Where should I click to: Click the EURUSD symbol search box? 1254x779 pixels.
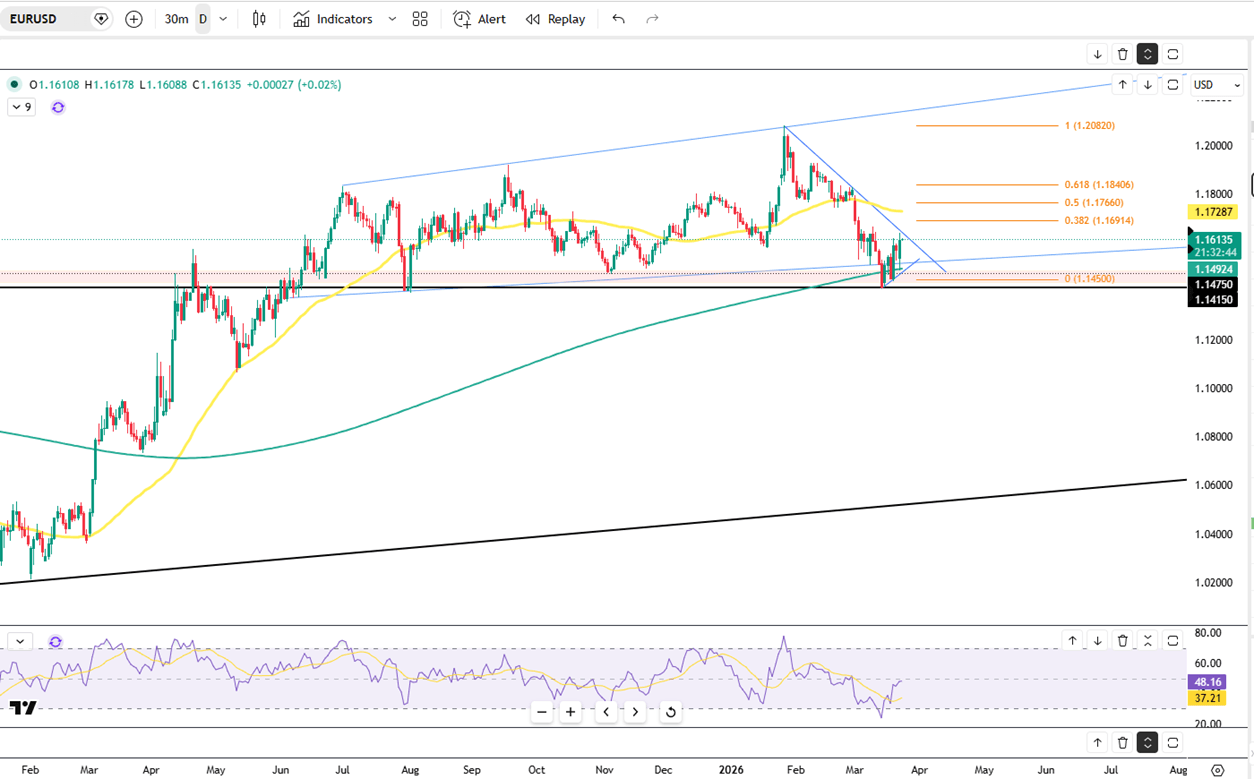[50, 19]
